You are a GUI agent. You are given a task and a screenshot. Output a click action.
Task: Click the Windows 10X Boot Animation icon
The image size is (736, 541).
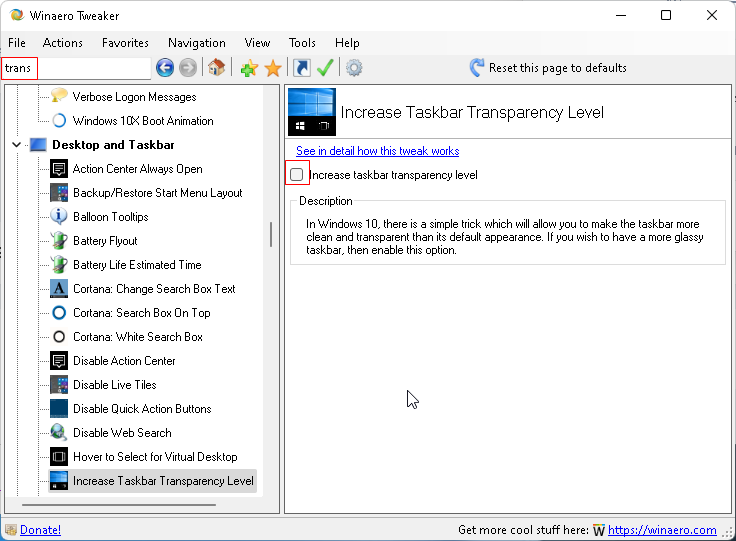59,121
